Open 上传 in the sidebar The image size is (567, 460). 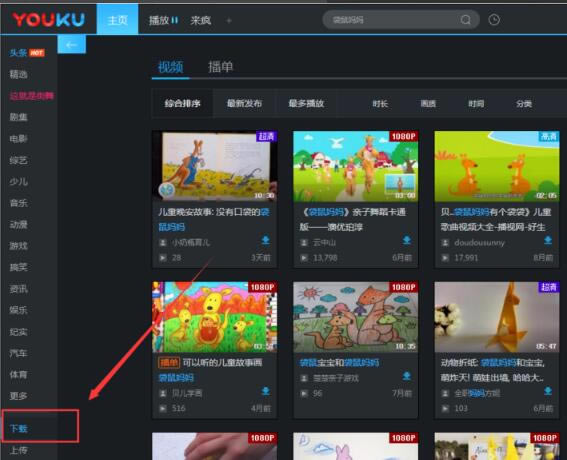(18, 450)
